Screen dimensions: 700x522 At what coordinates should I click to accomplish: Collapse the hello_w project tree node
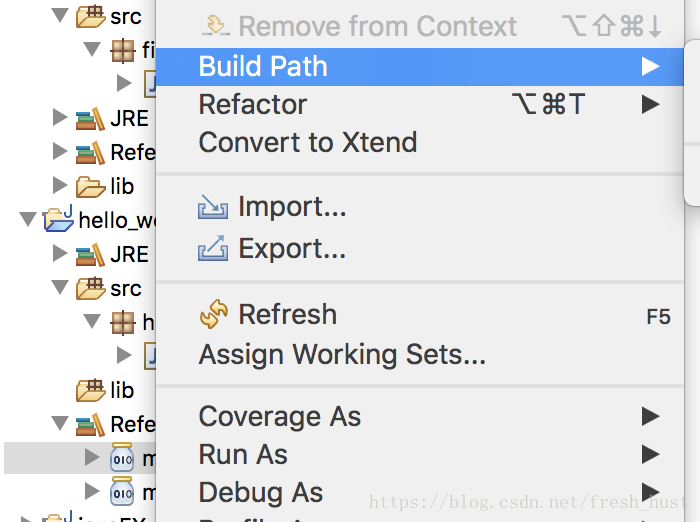pyautogui.click(x=27, y=221)
